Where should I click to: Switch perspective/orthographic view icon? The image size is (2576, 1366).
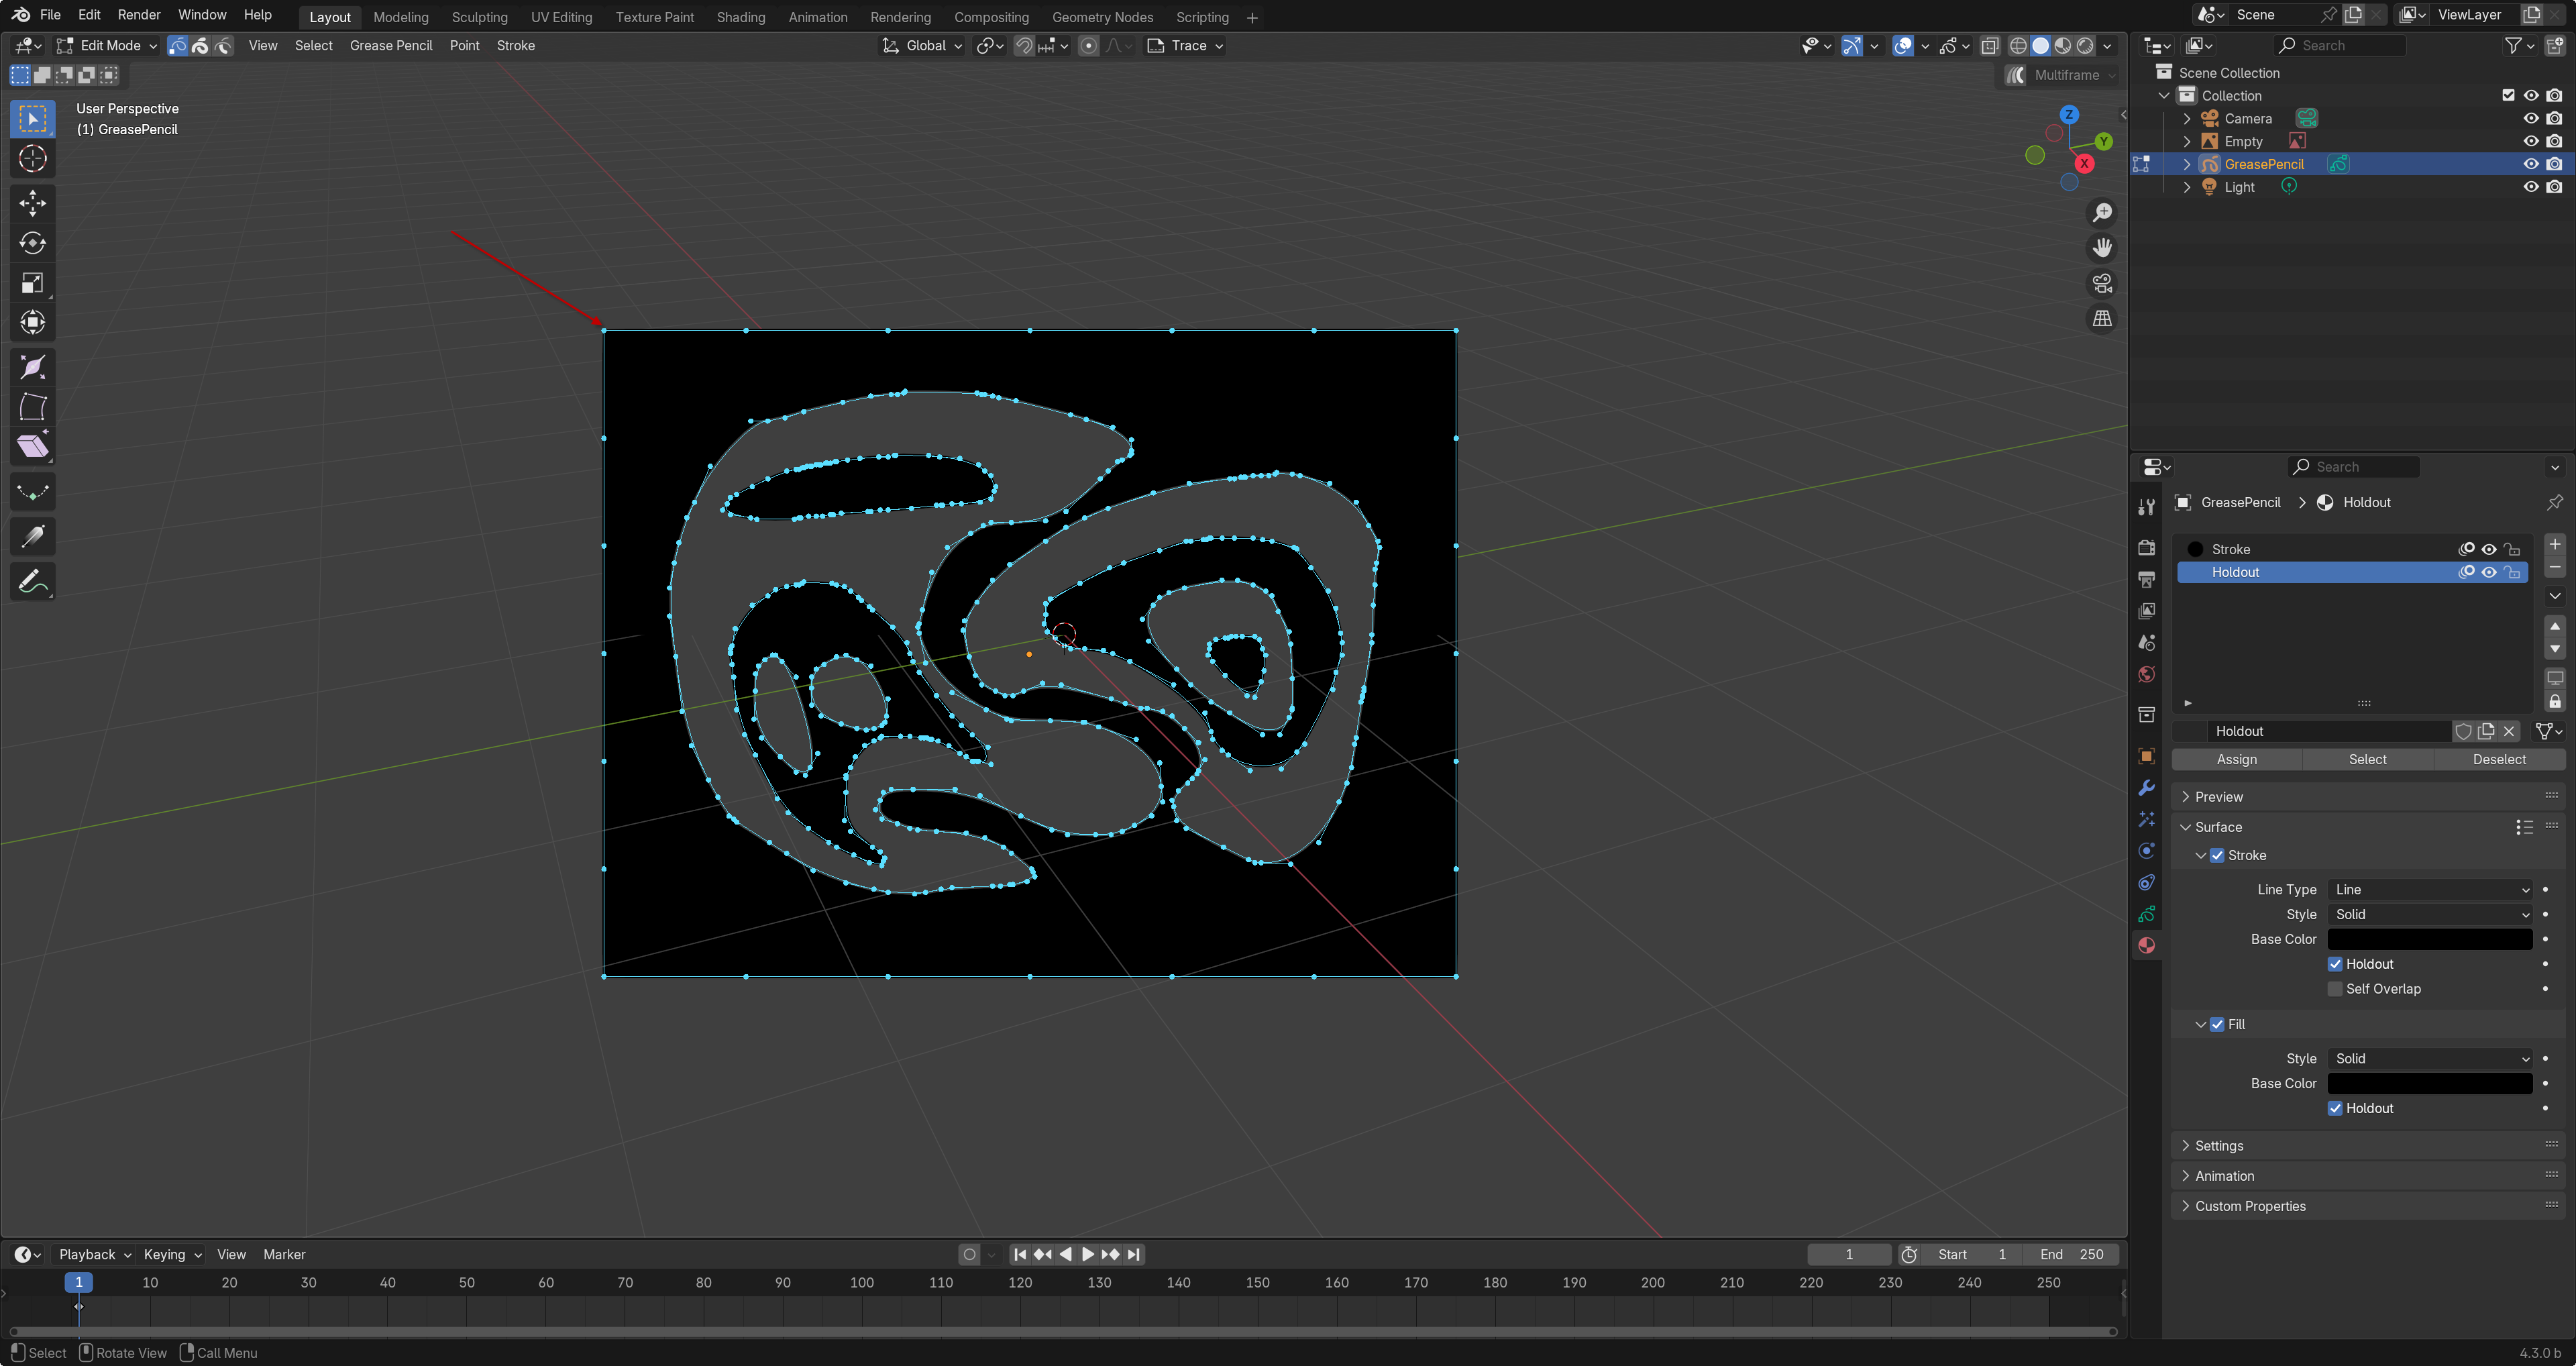(x=2102, y=319)
